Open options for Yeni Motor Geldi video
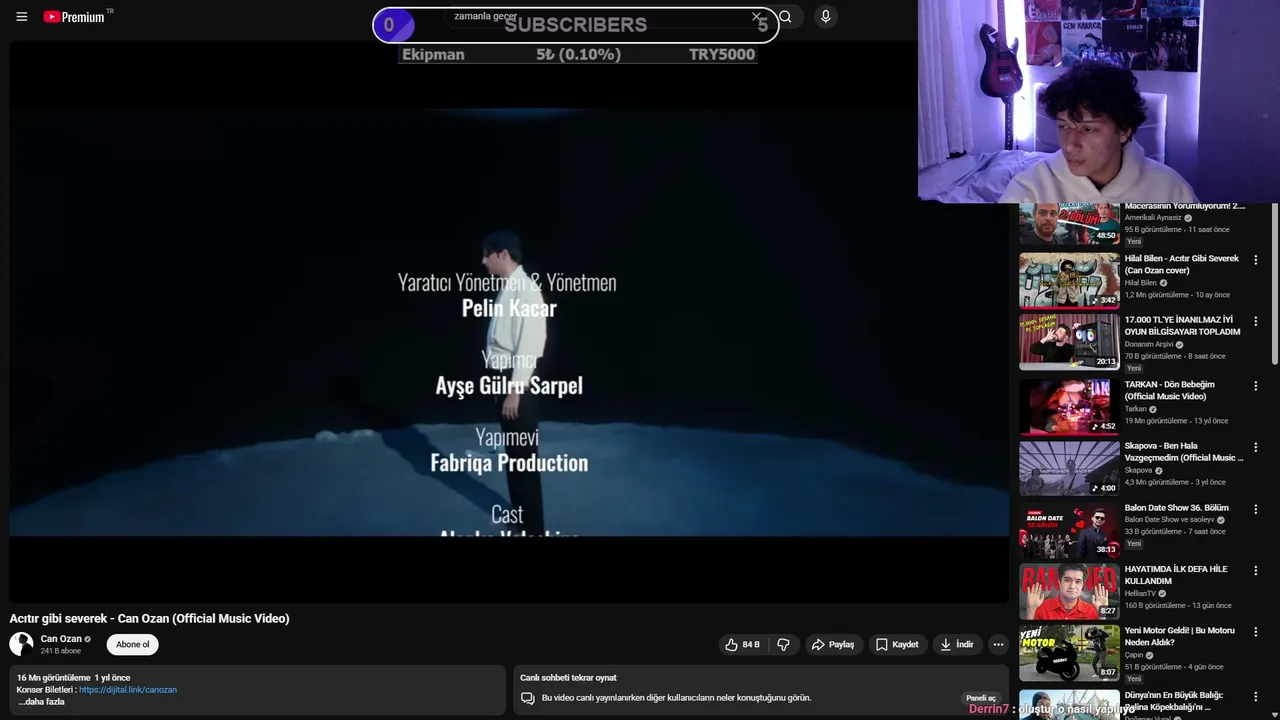Image resolution: width=1280 pixels, height=720 pixels. pos(1256,632)
